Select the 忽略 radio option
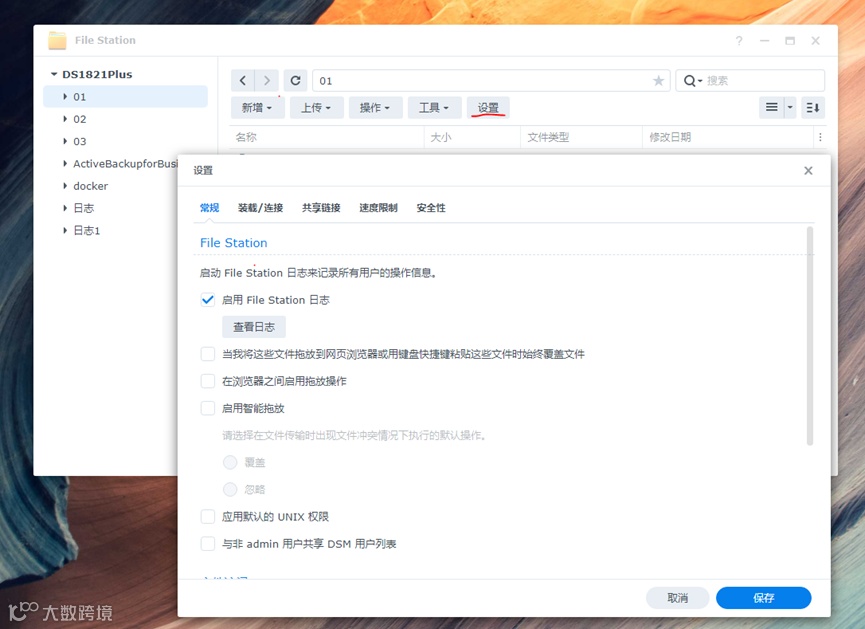Screen dimensions: 865x629 (x=230, y=489)
